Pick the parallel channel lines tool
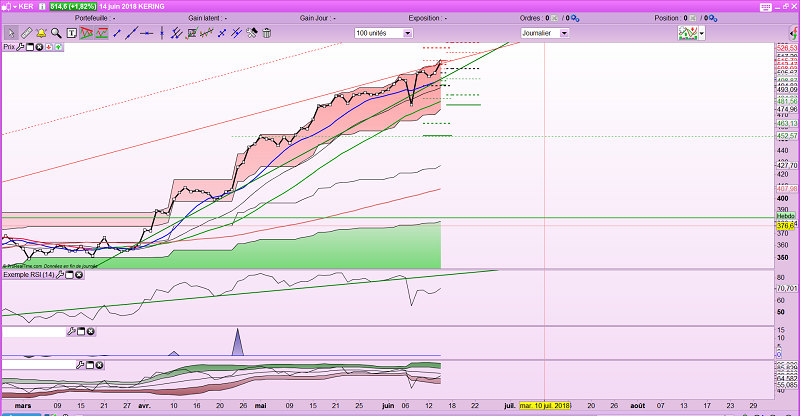The width and height of the screenshot is (800, 416). 177,33
